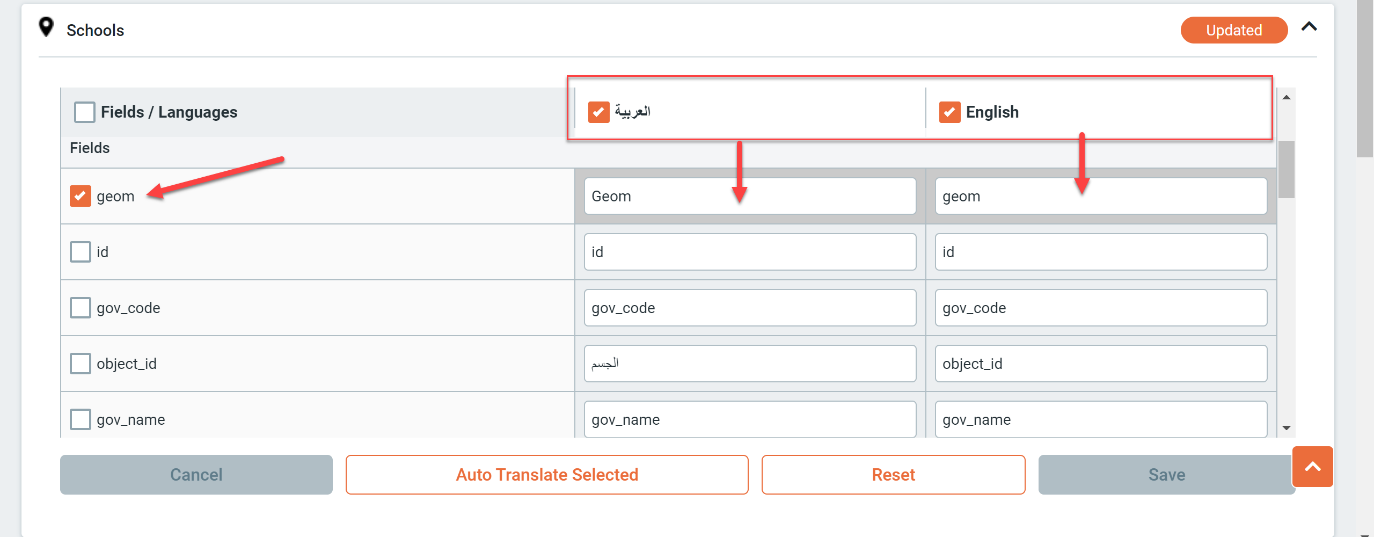The width and height of the screenshot is (1374, 537).
Task: Click the Arabic input field for geom
Action: coord(750,196)
